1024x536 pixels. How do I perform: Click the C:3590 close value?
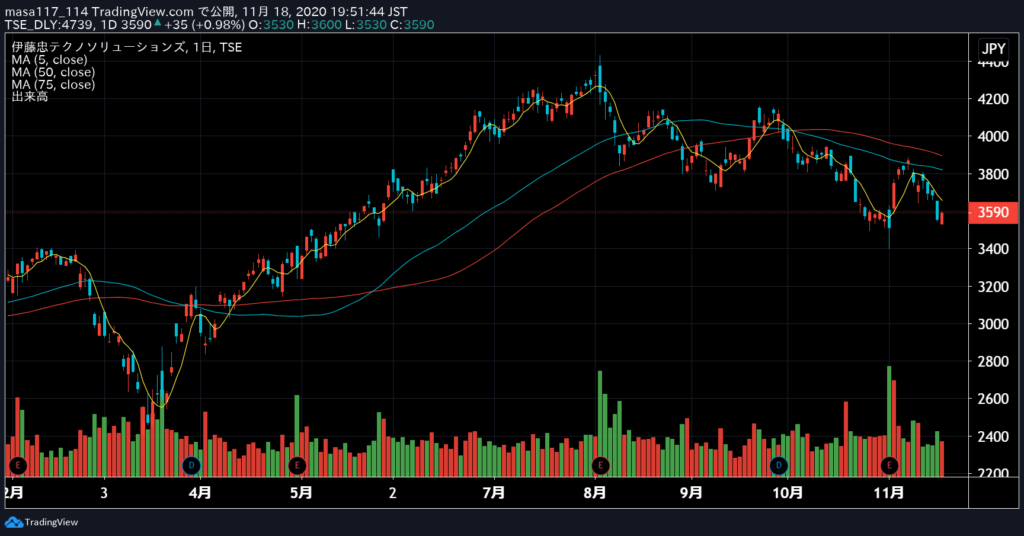pos(412,25)
